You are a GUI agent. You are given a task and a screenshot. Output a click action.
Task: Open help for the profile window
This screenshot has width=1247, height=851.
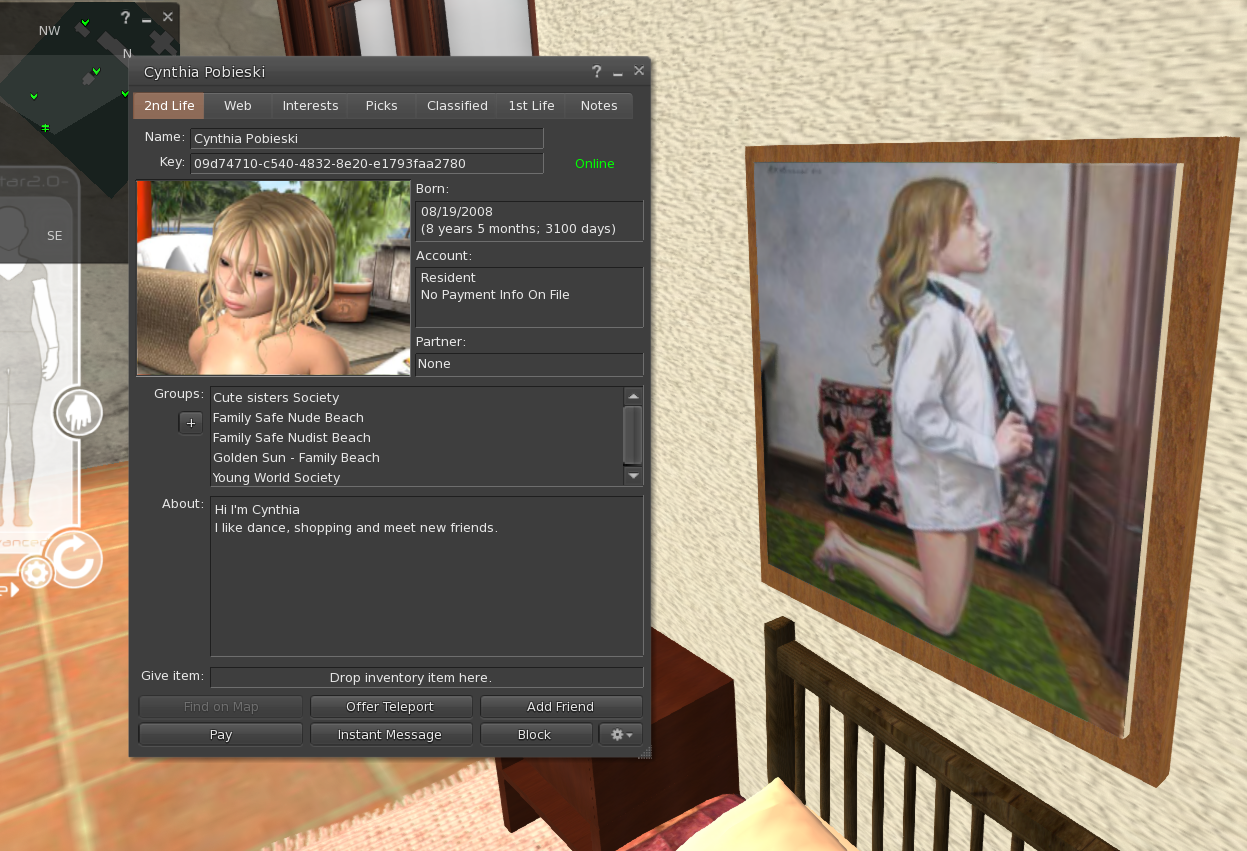pos(597,72)
